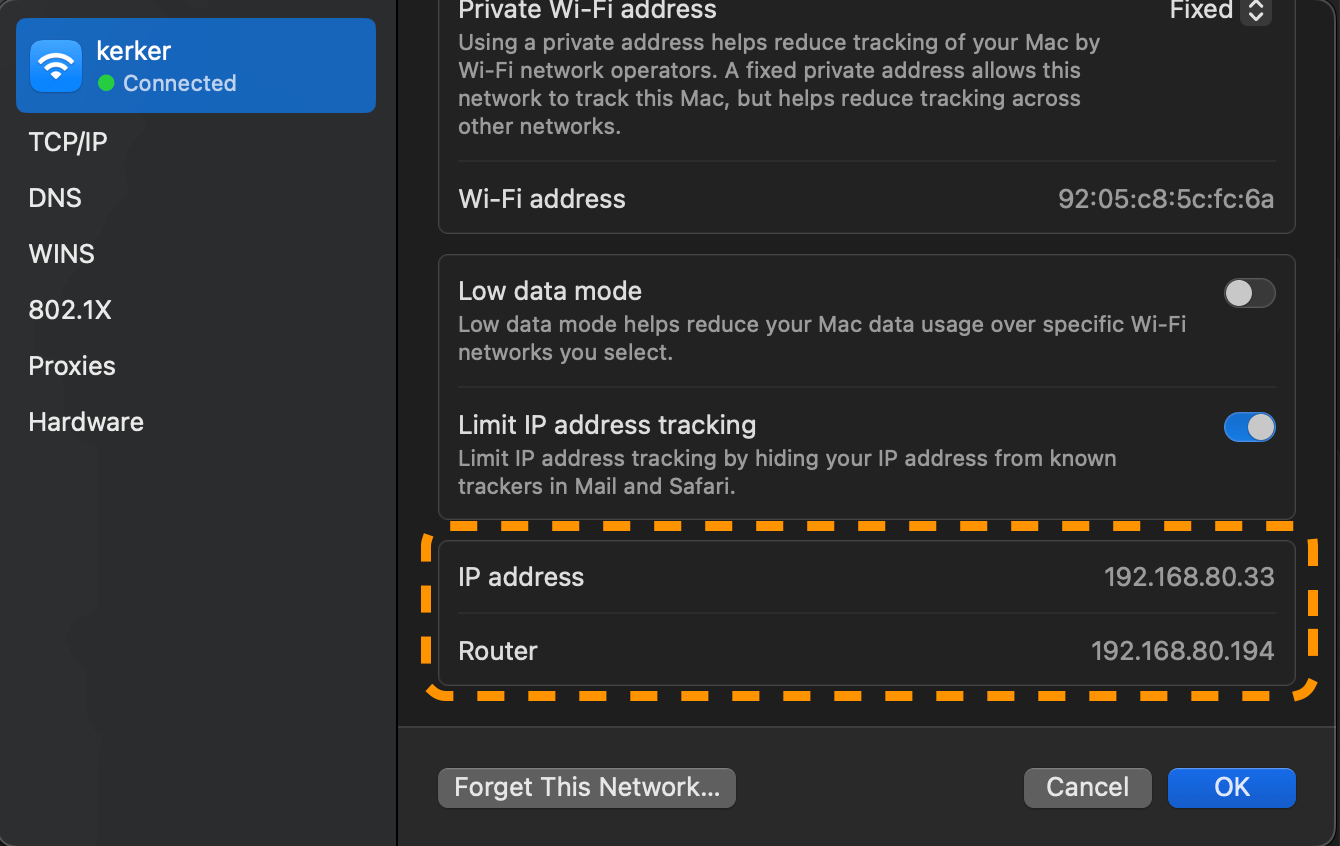This screenshot has height=846, width=1340.
Task: Disable Limit IP address tracking
Action: click(x=1249, y=426)
